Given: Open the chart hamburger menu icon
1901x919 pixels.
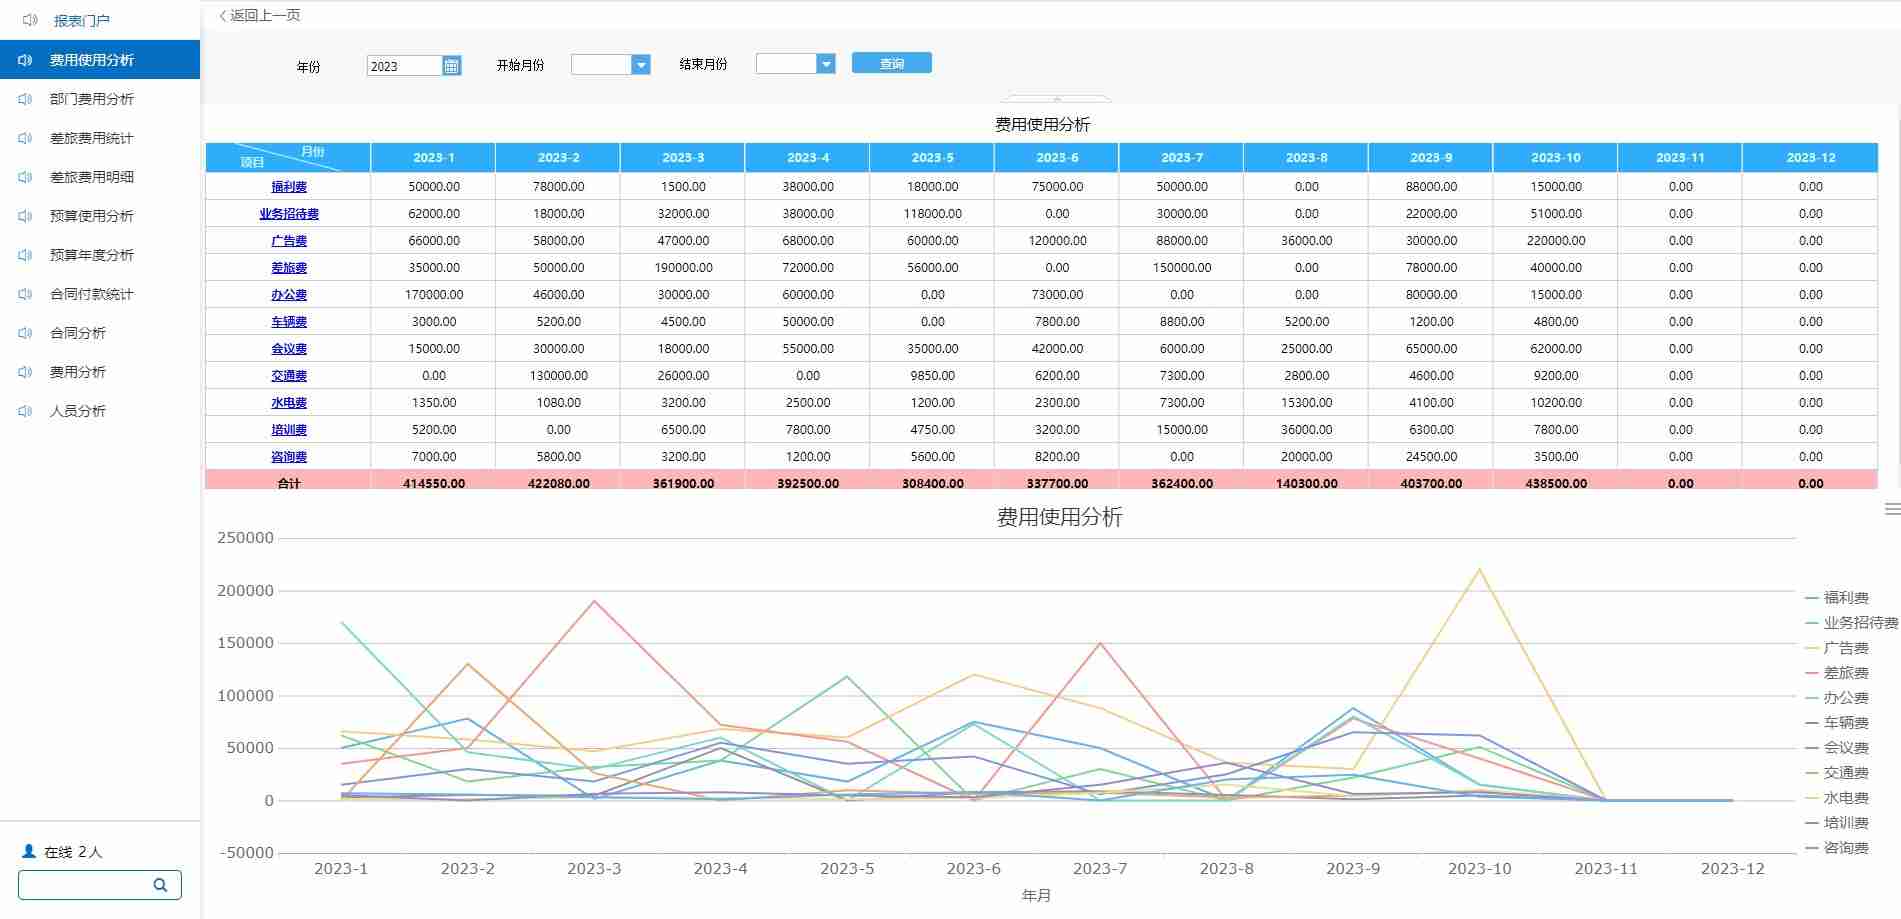Looking at the screenshot, I should coord(1891,509).
